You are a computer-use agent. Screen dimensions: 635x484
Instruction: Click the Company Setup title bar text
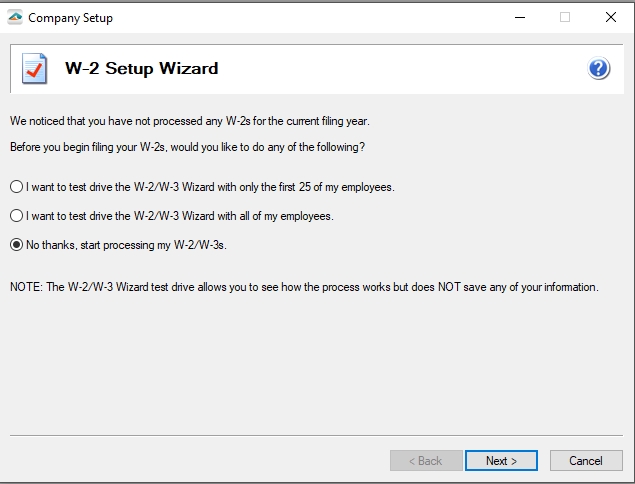pos(70,18)
